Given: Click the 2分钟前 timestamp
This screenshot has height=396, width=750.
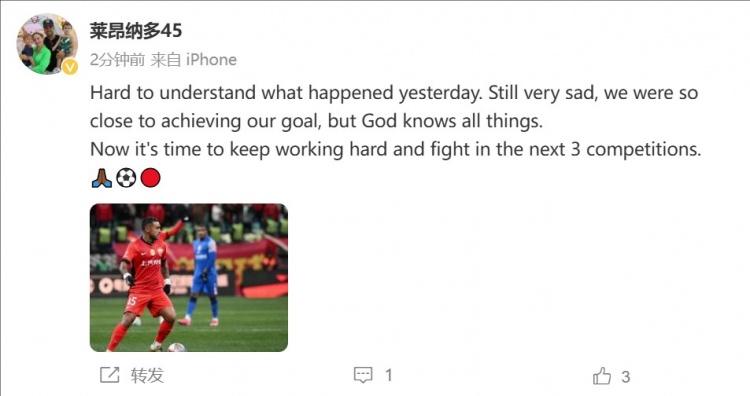Looking at the screenshot, I should point(117,60).
